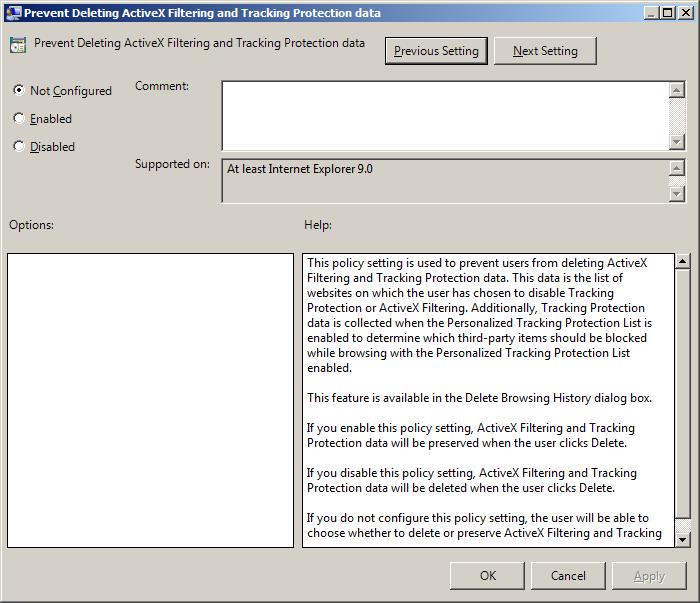Cancel the policy dialog
Viewport: 700px width, 603px height.
(568, 576)
